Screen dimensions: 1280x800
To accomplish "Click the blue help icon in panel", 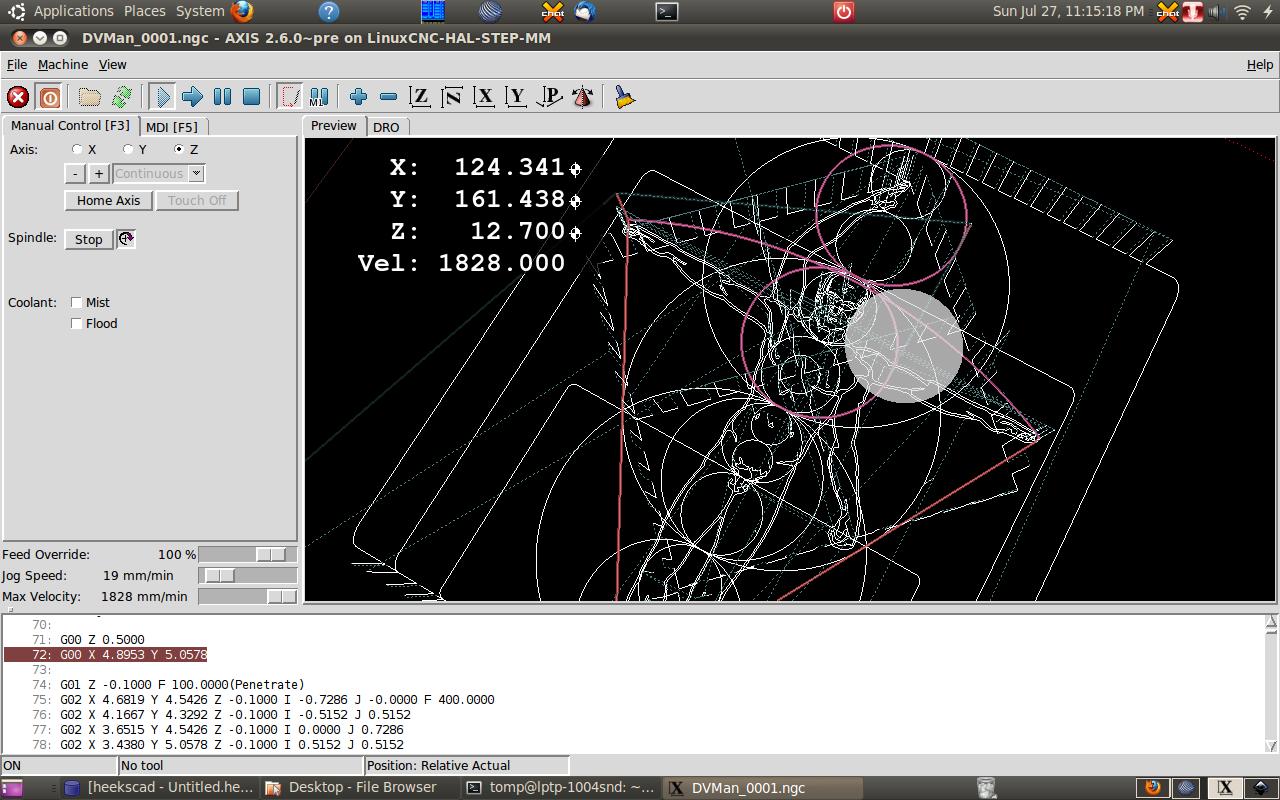I will 329,12.
